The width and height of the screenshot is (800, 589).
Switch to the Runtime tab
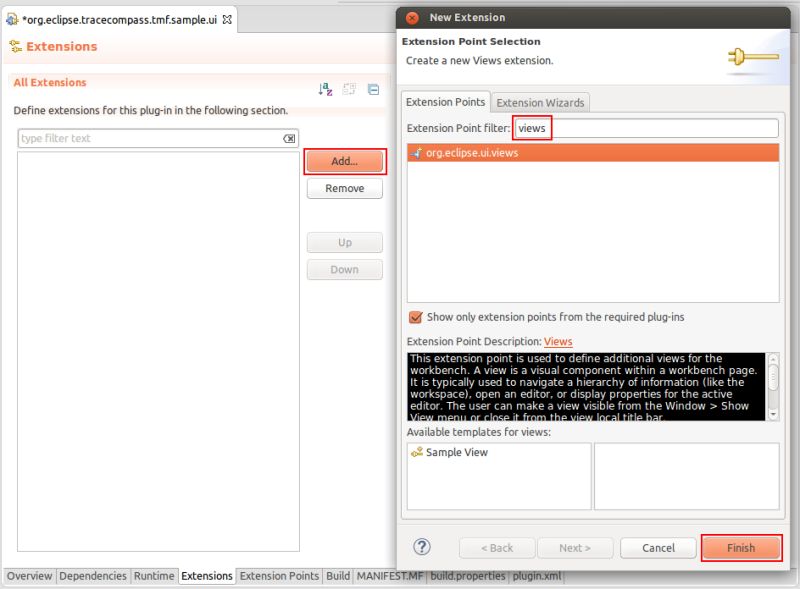[x=152, y=576]
